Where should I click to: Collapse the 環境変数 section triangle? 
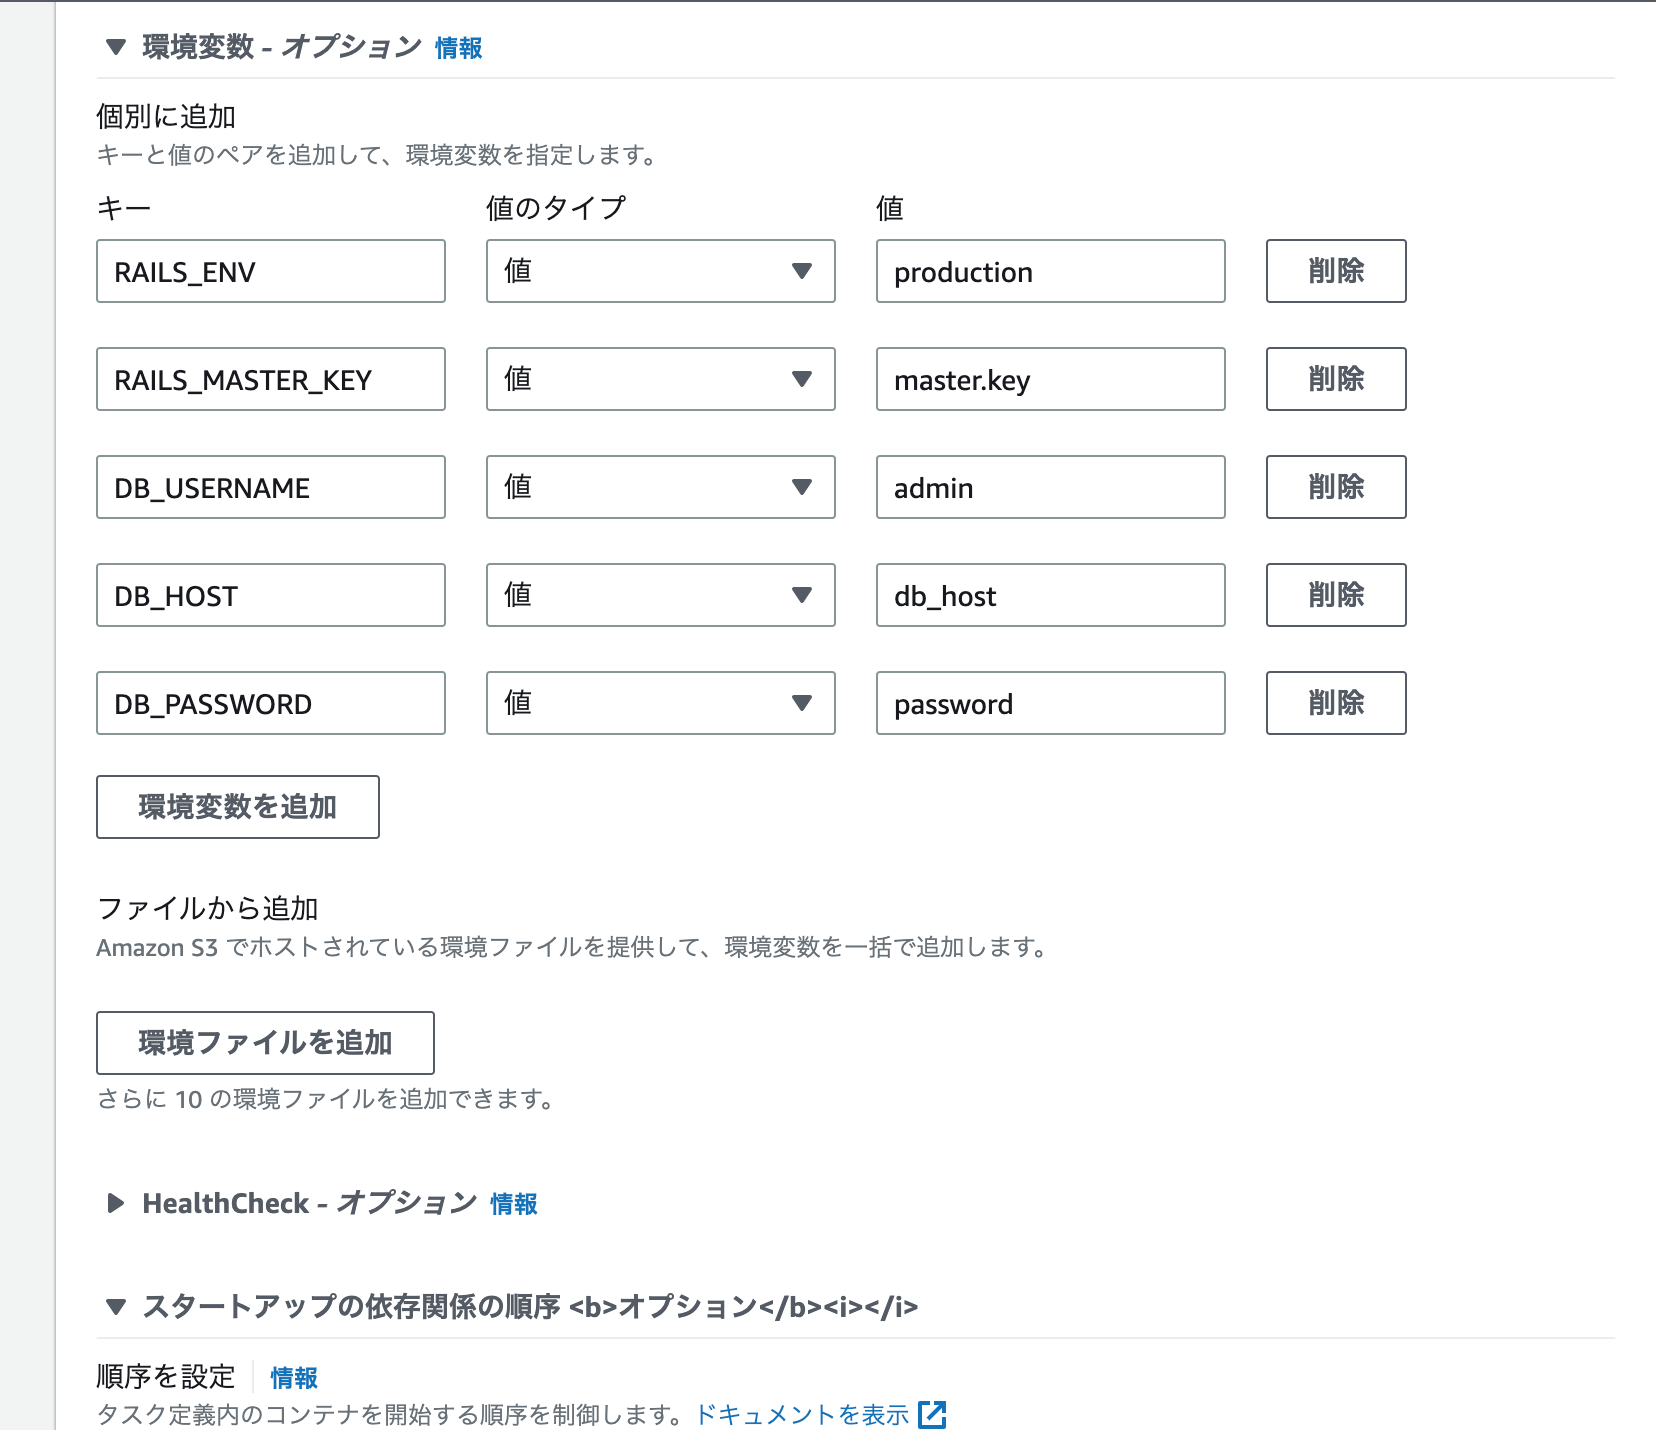coord(114,45)
